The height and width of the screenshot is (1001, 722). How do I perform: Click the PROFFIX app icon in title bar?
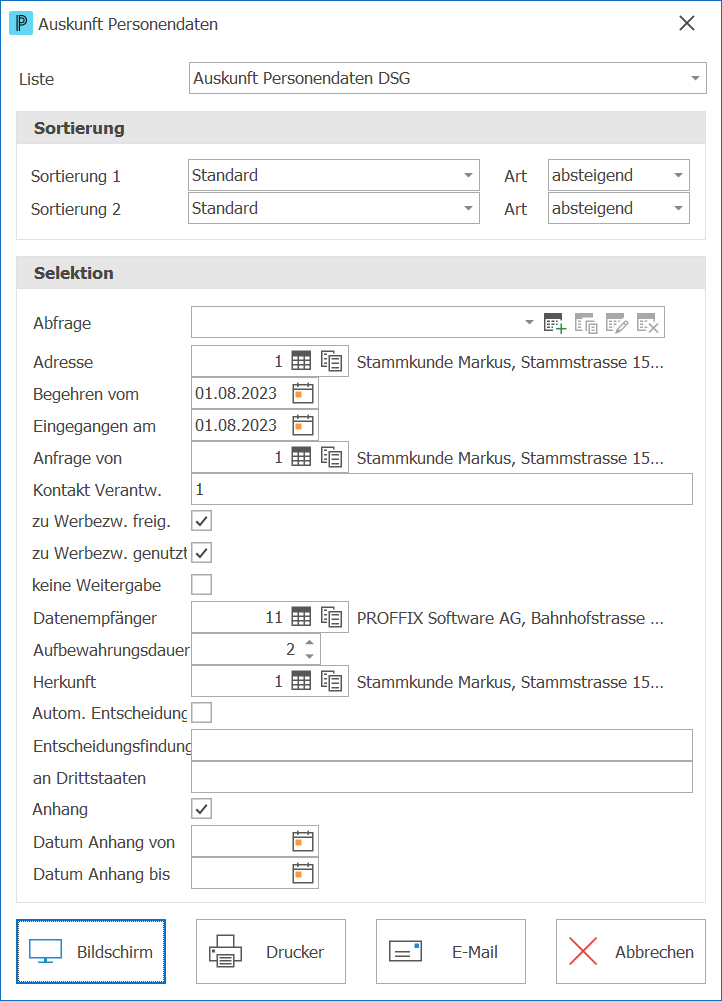(x=20, y=24)
